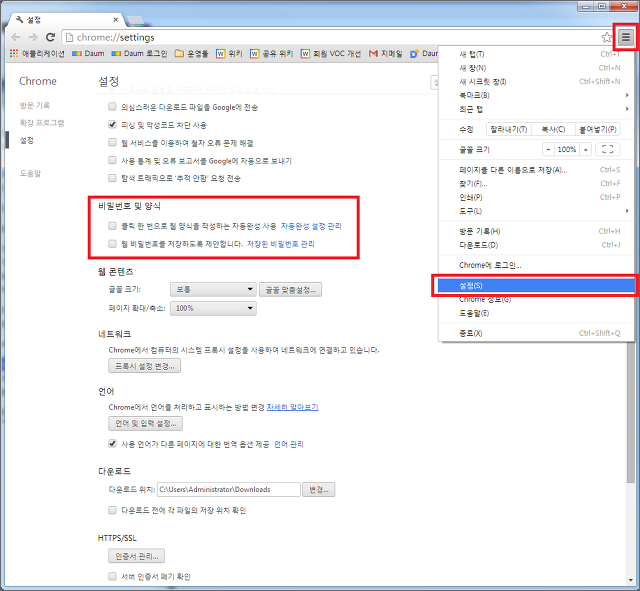Expand the 최근 탭 submenu
640x591 pixels.
[x=536, y=109]
